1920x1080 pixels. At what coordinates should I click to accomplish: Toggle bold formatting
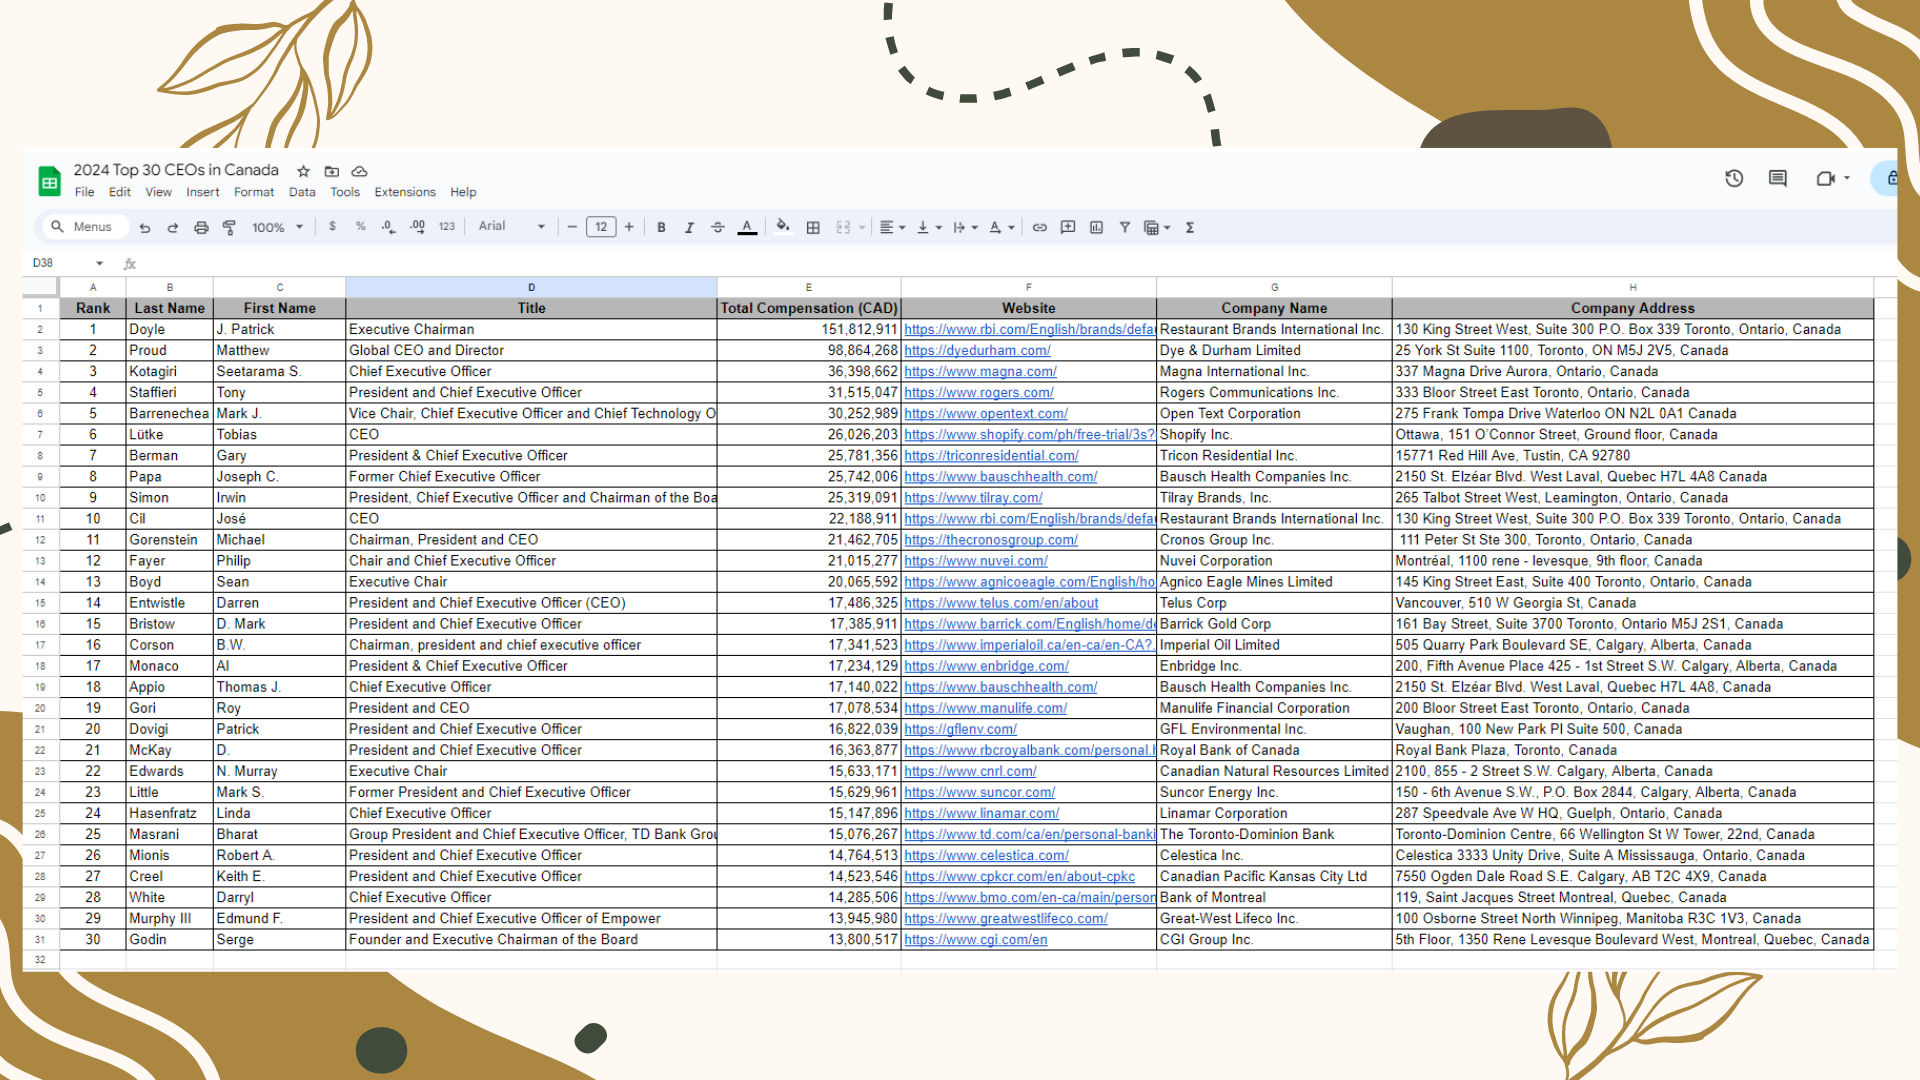[x=661, y=228]
